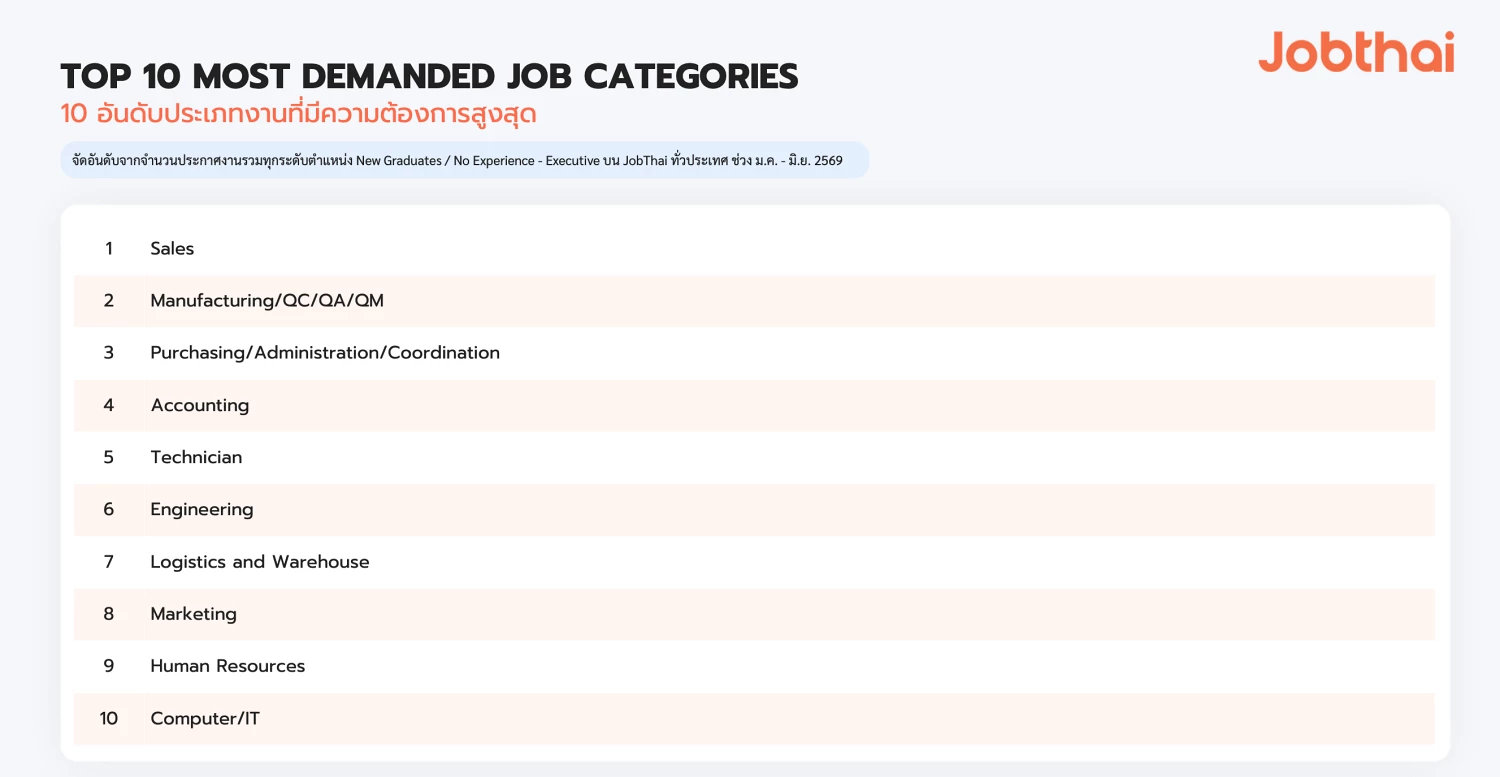
Task: Select the Computer/IT row
Action: pyautogui.click(x=754, y=718)
